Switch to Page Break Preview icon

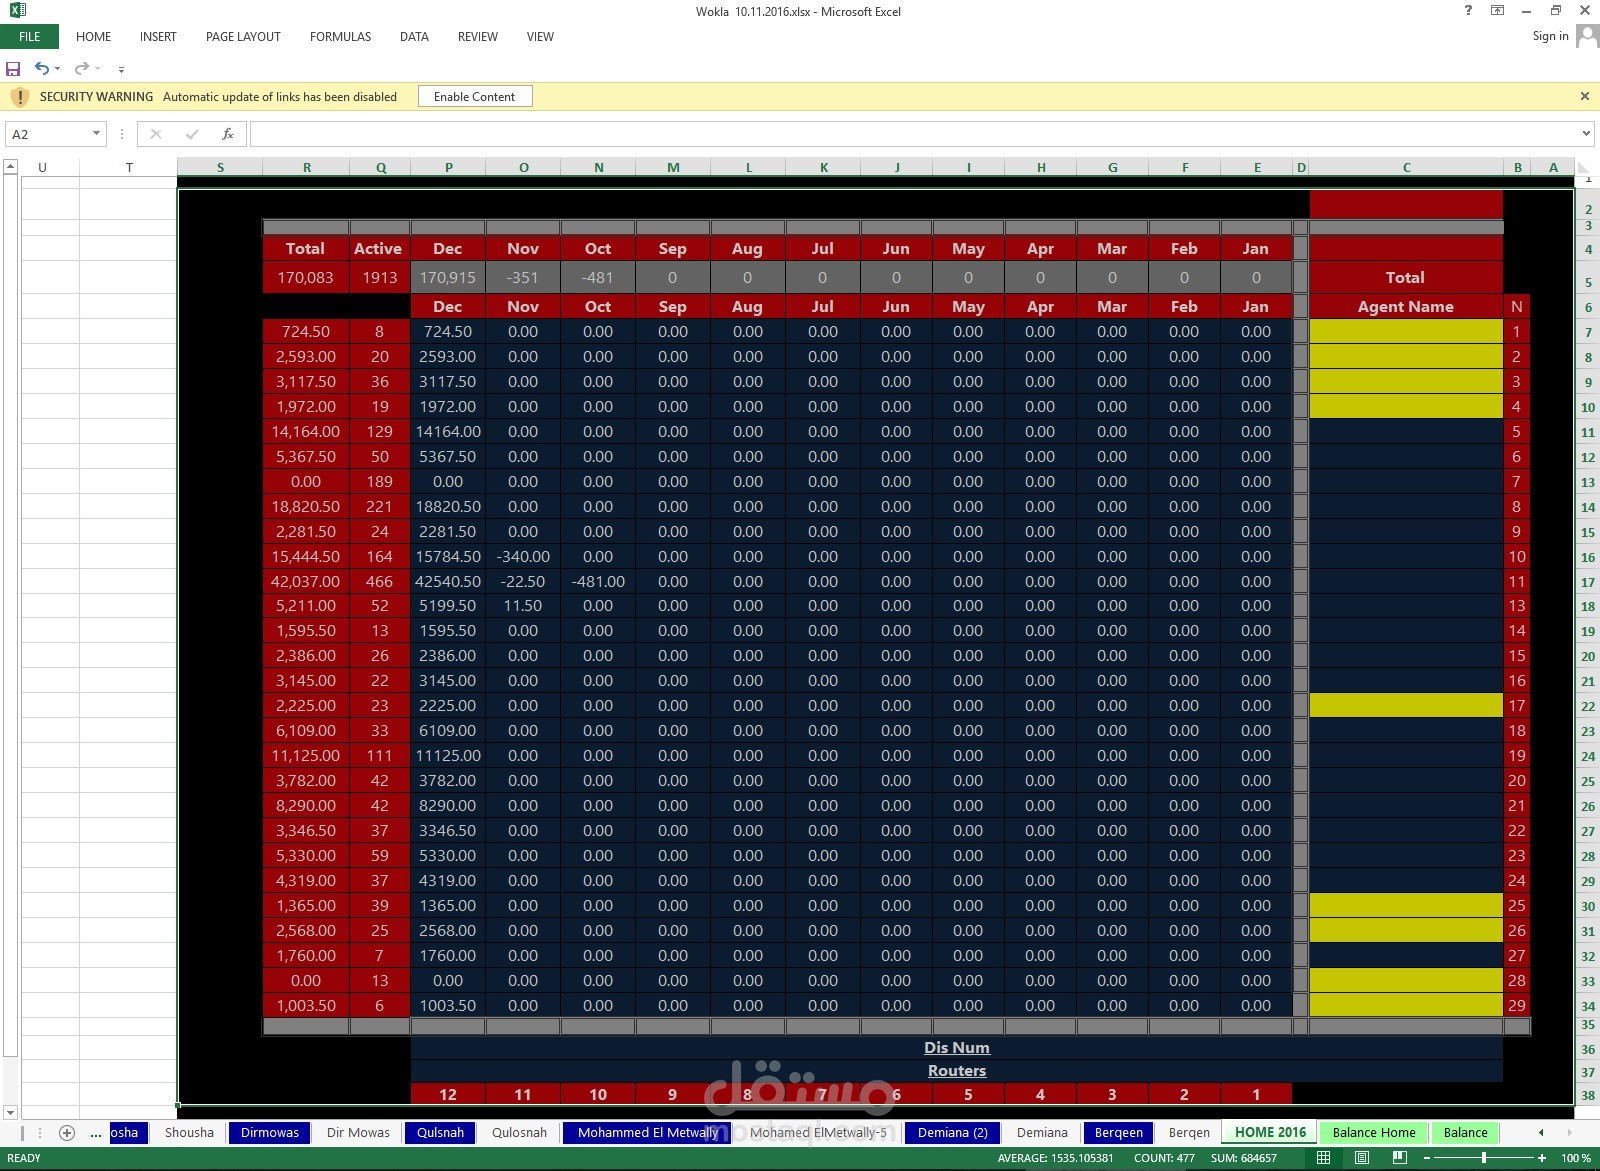(1399, 1158)
